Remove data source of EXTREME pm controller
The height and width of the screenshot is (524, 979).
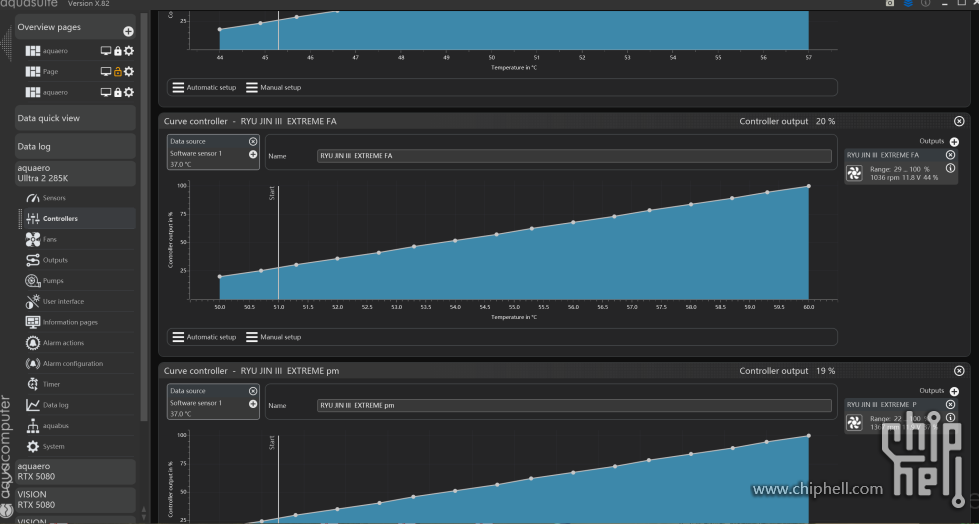pyautogui.click(x=253, y=391)
